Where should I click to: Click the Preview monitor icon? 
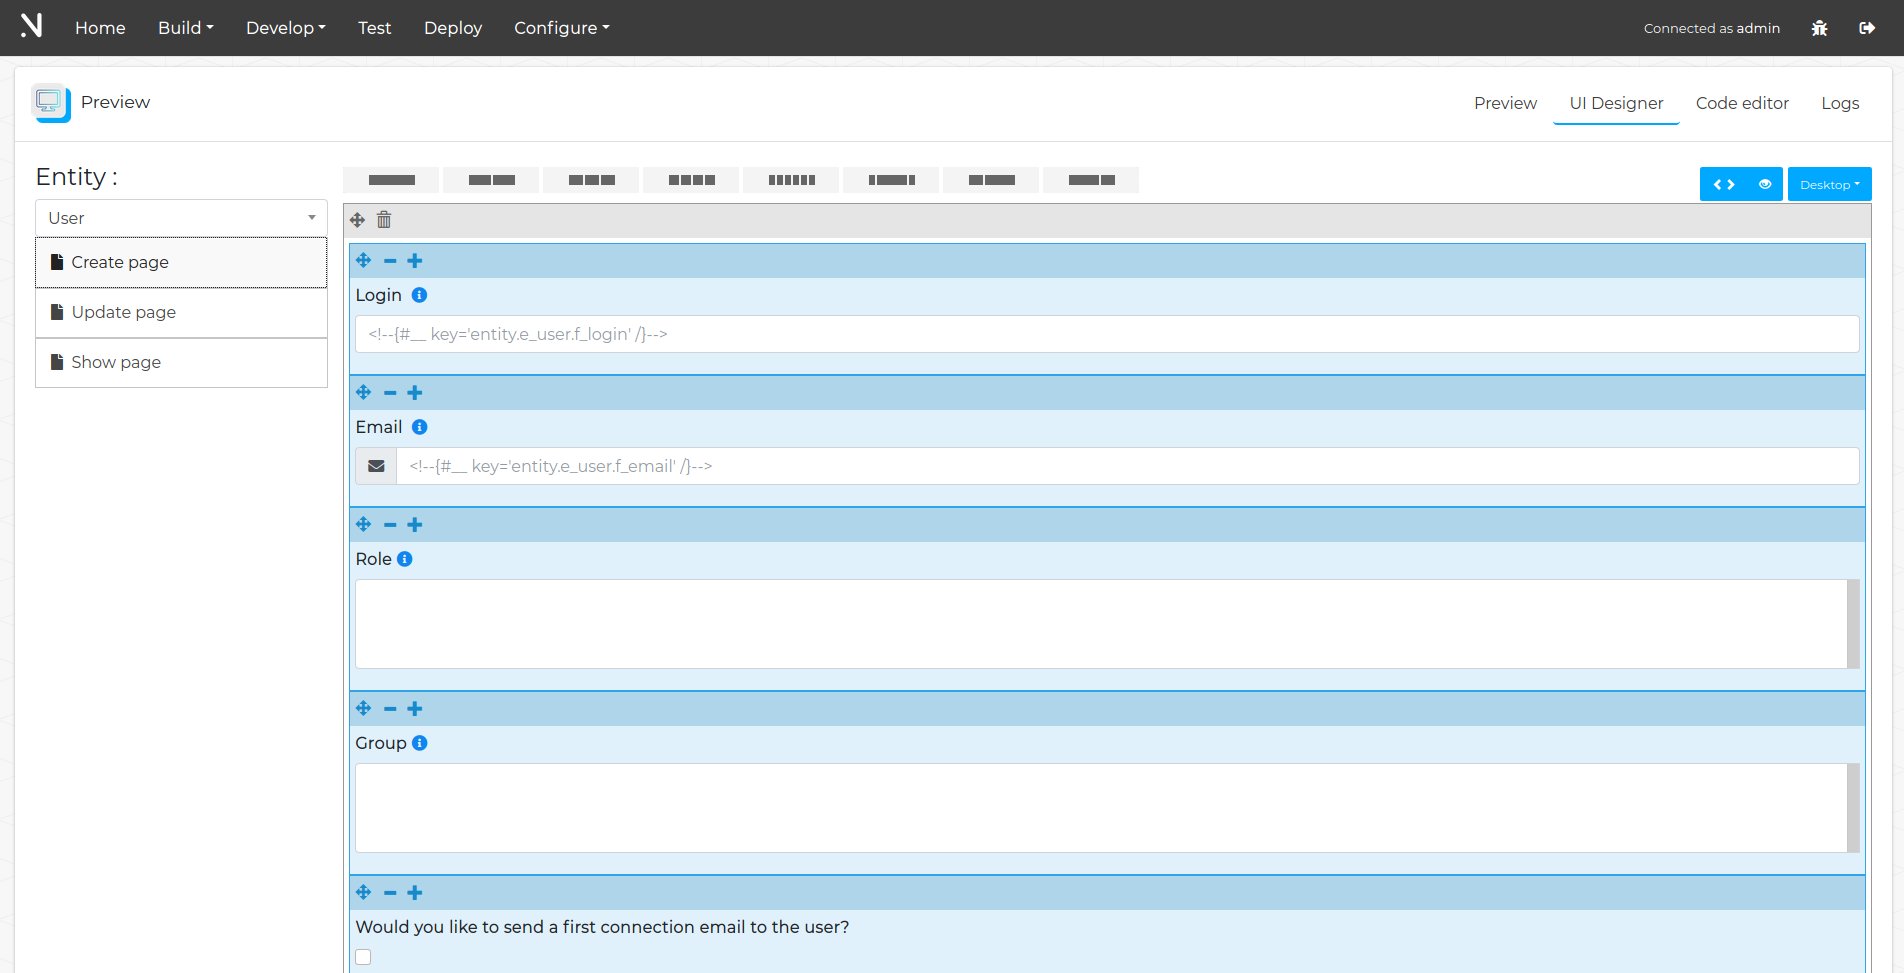click(x=50, y=102)
